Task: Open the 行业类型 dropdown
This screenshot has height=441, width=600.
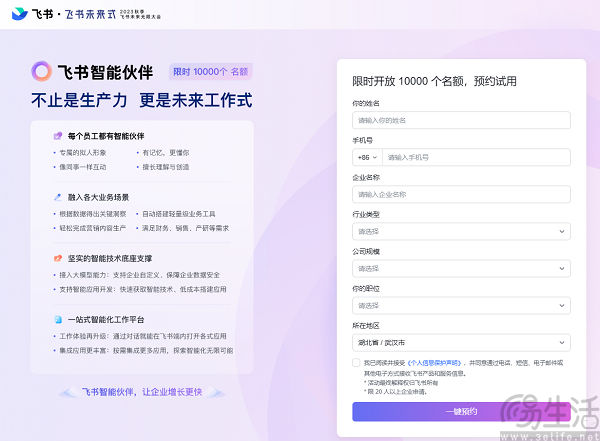Action: [x=461, y=232]
